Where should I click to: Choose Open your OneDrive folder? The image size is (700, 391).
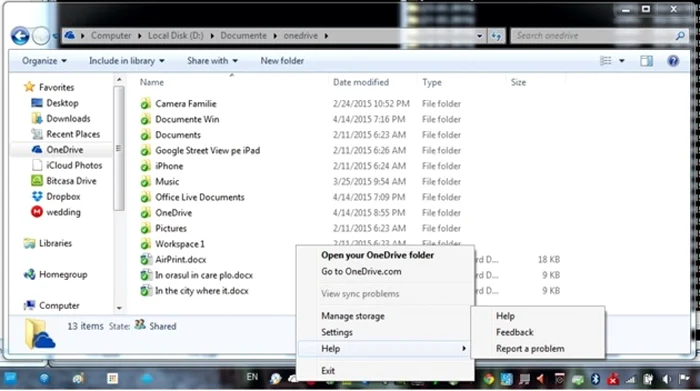click(377, 255)
